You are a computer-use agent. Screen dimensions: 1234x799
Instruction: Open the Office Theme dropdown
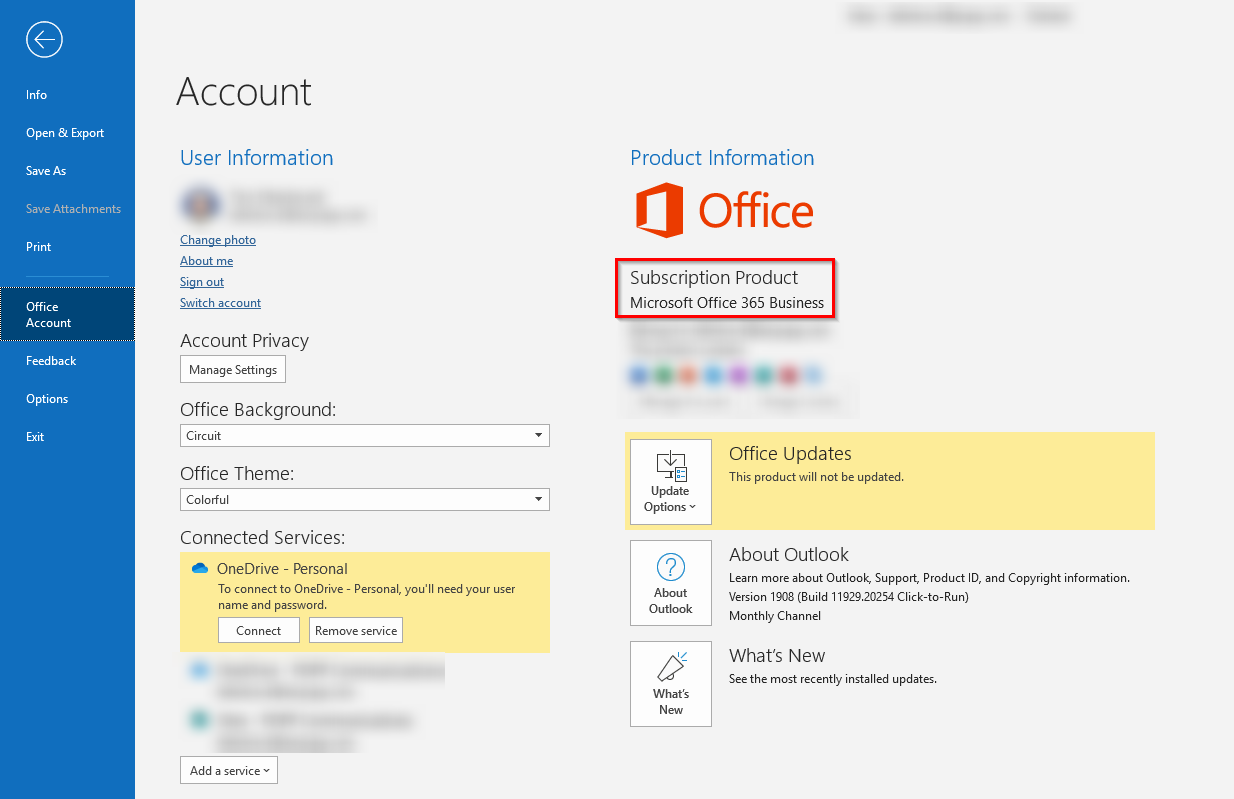(x=539, y=499)
